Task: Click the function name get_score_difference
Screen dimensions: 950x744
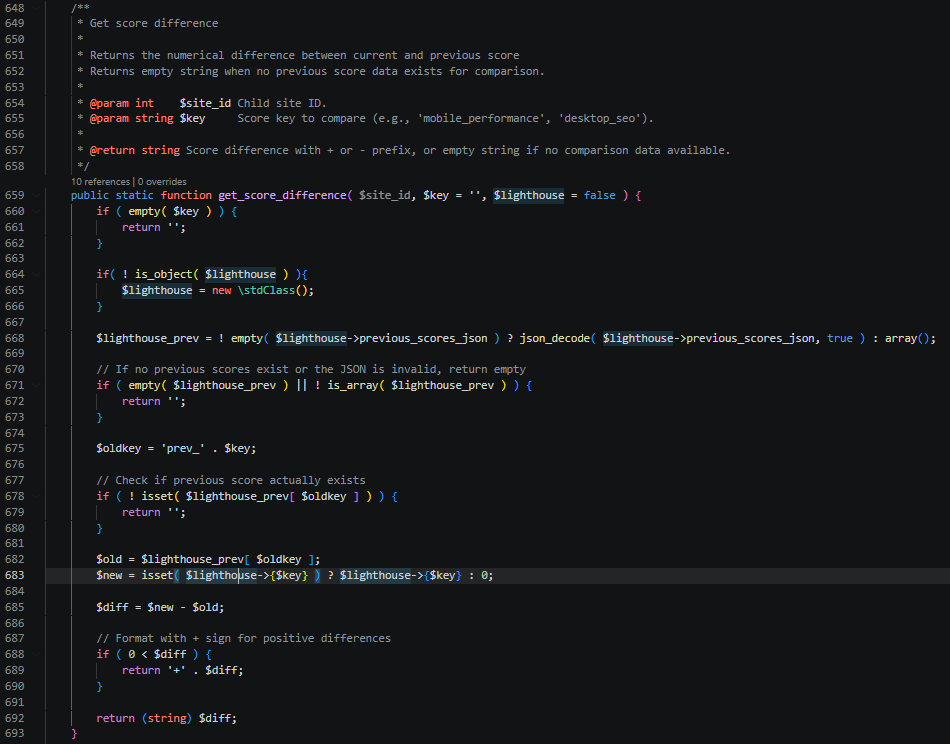Action: pyautogui.click(x=282, y=195)
